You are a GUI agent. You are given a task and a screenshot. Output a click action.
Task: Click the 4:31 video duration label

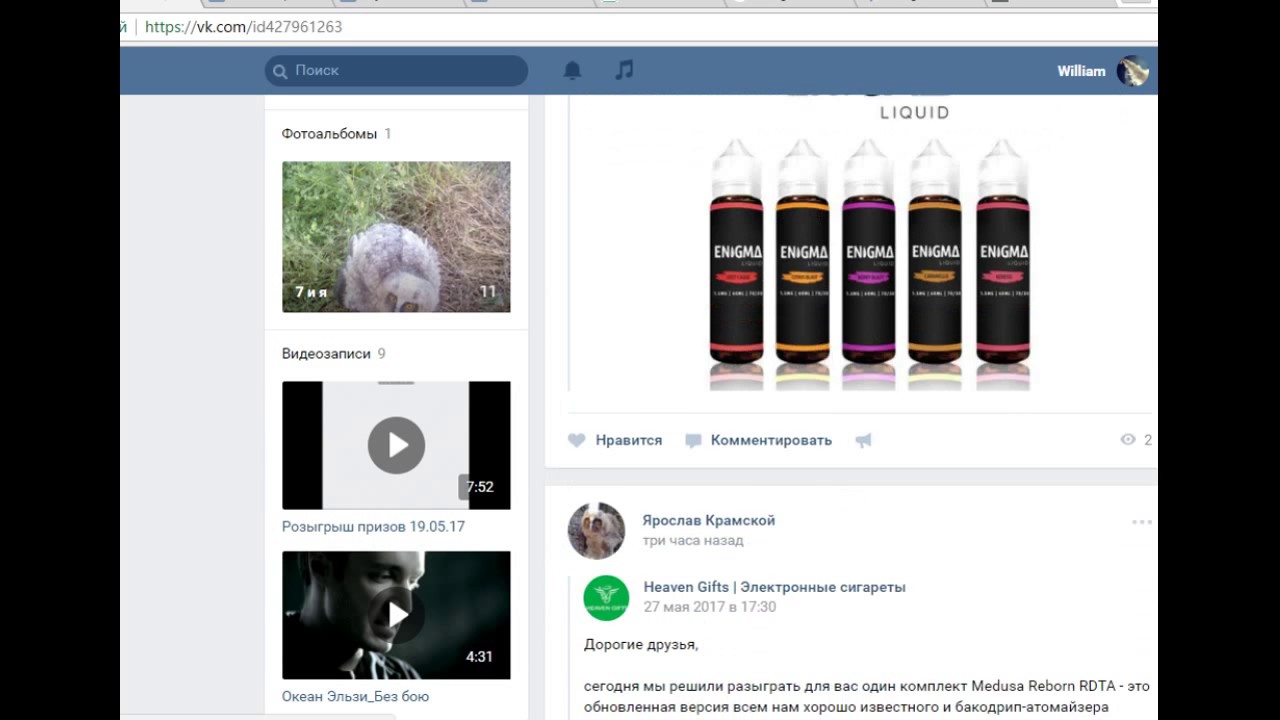480,657
